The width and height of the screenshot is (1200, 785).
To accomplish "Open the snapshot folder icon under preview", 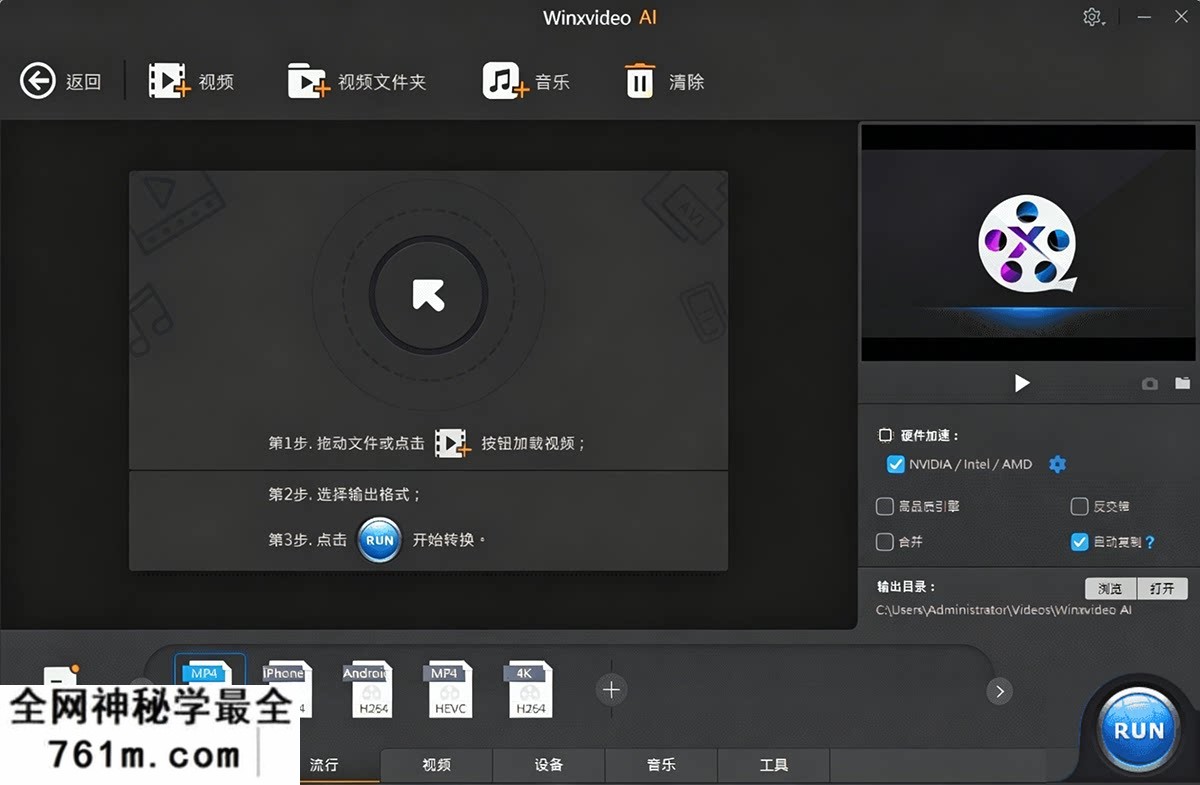I will (1183, 383).
